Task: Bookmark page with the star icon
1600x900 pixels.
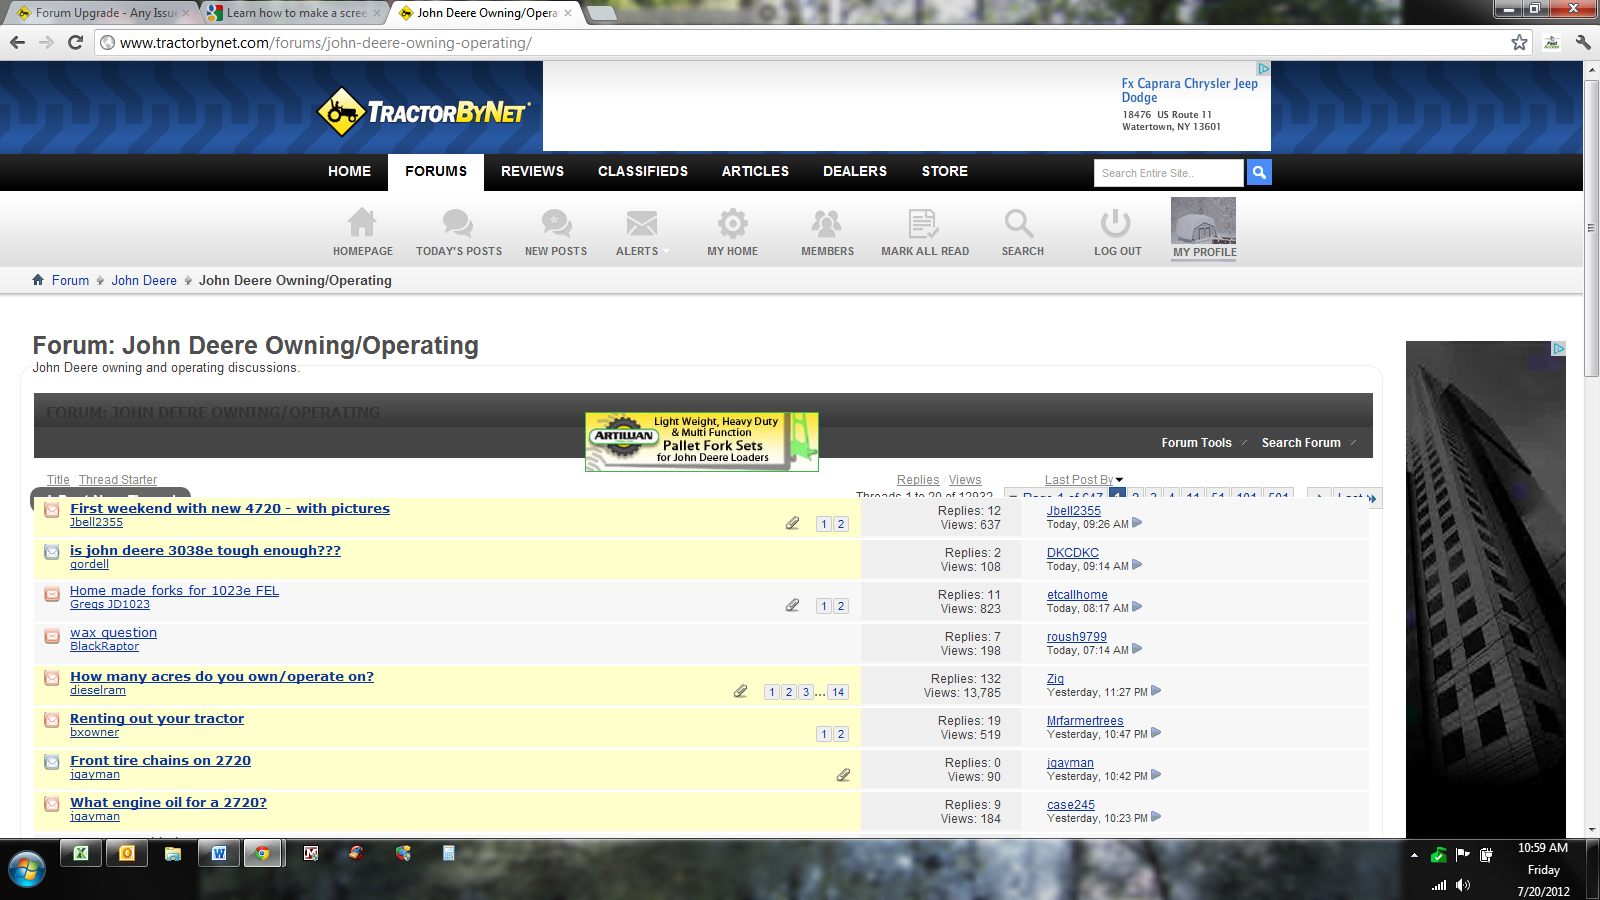Action: [x=1519, y=42]
